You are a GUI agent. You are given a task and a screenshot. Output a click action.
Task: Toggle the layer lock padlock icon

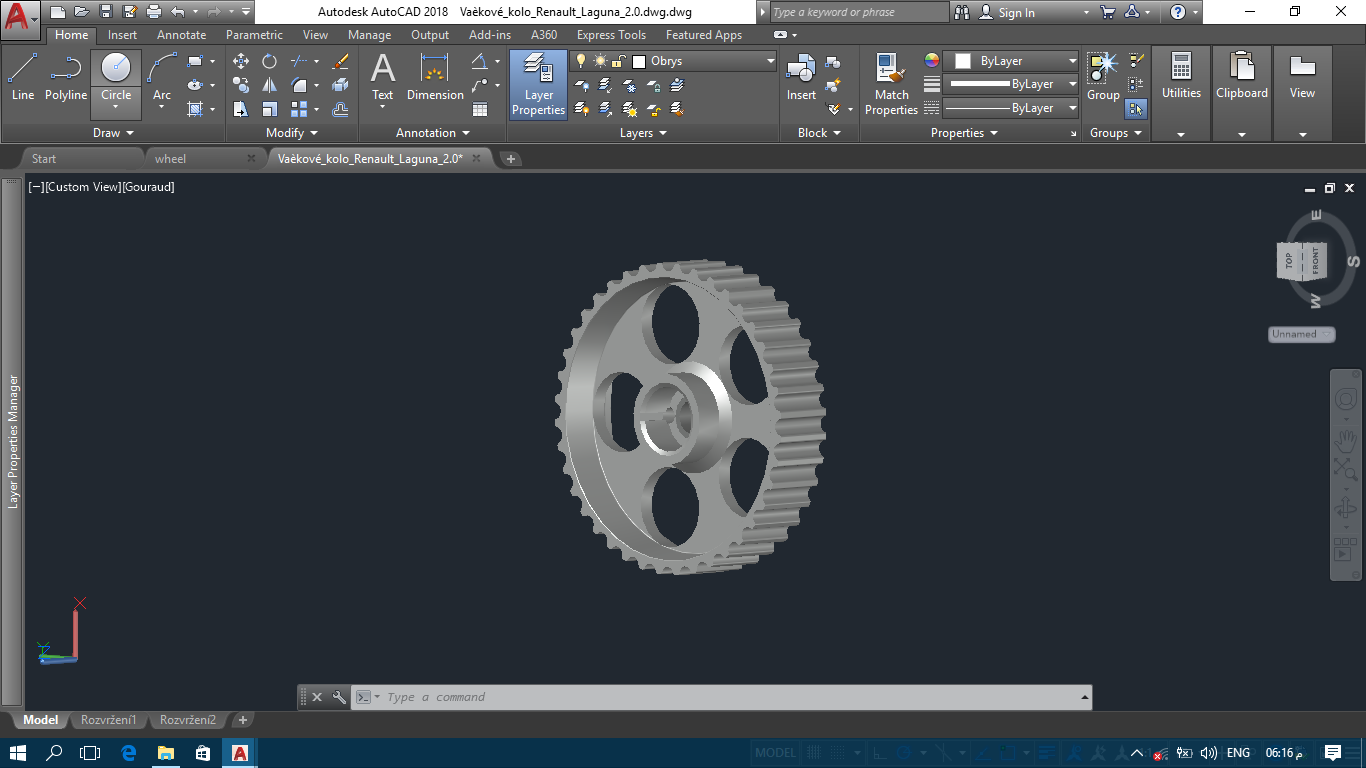[619, 61]
